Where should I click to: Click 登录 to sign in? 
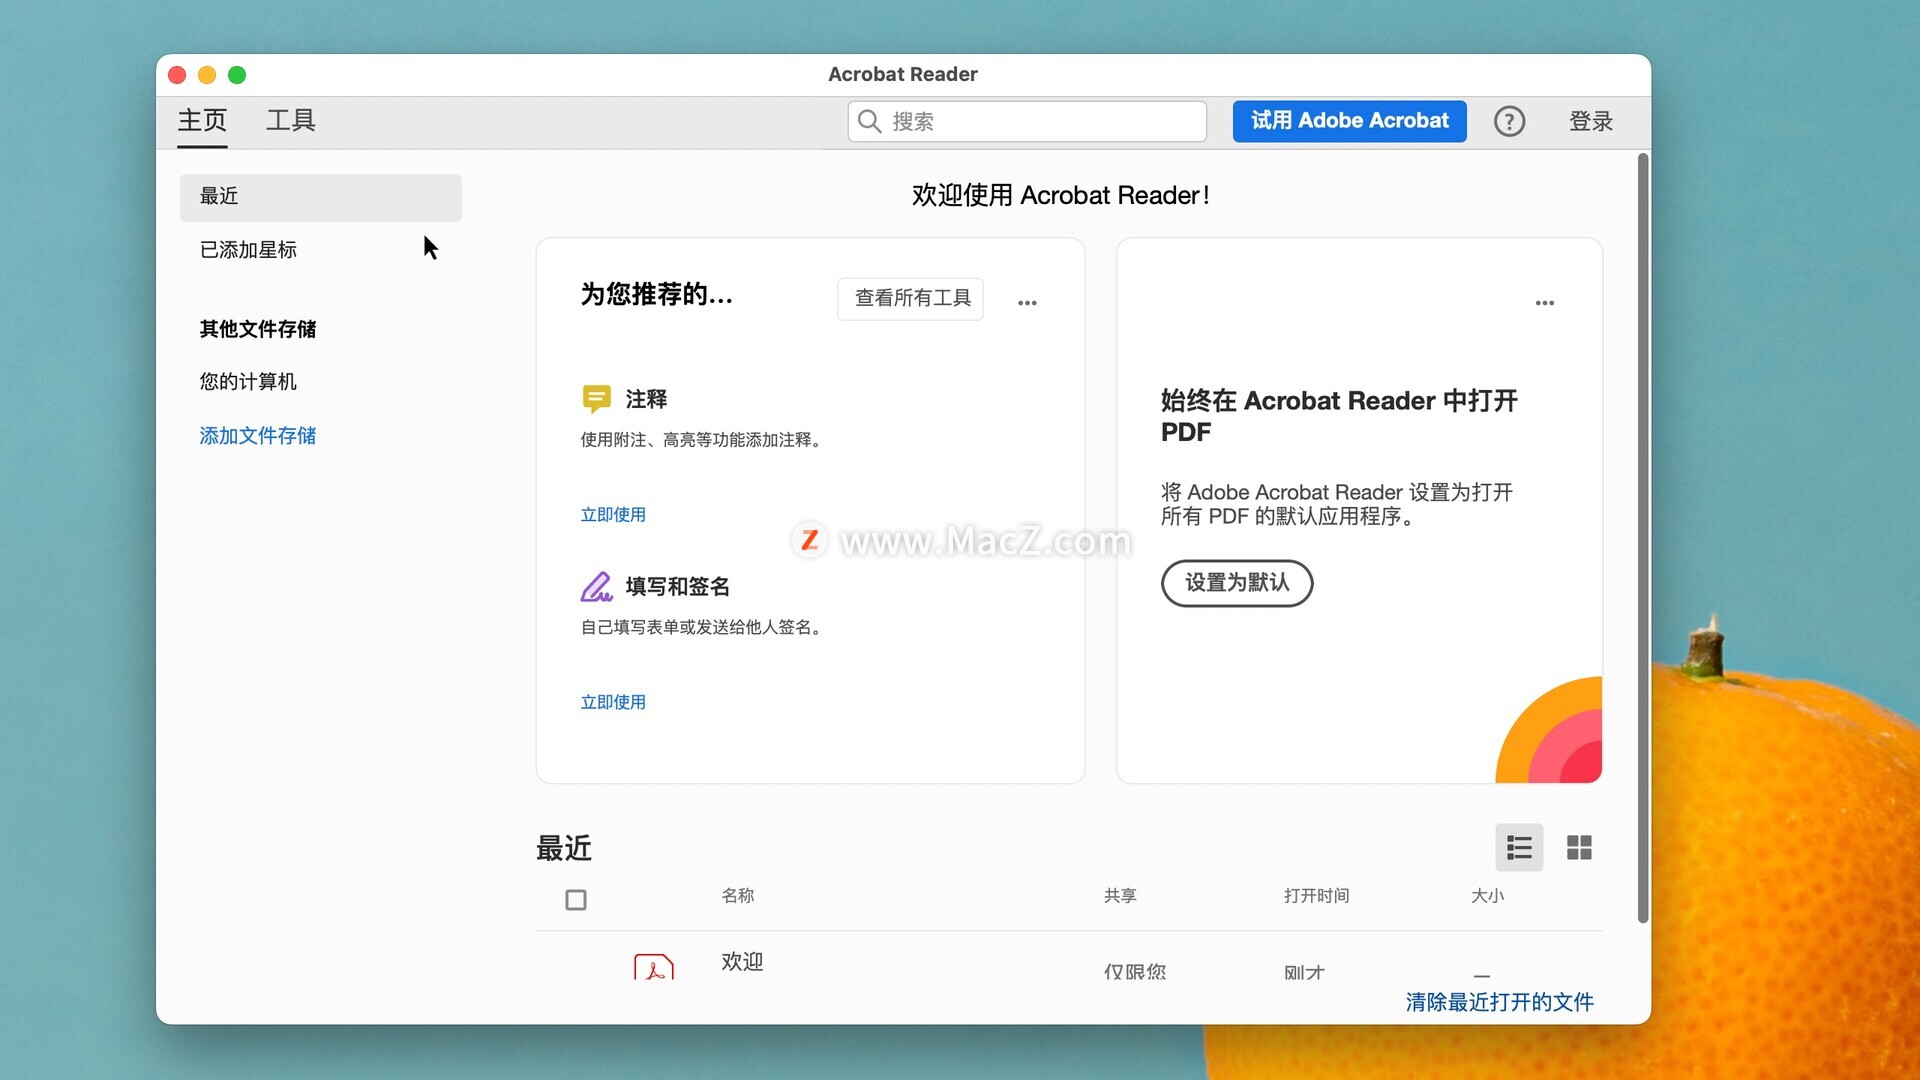(x=1591, y=121)
